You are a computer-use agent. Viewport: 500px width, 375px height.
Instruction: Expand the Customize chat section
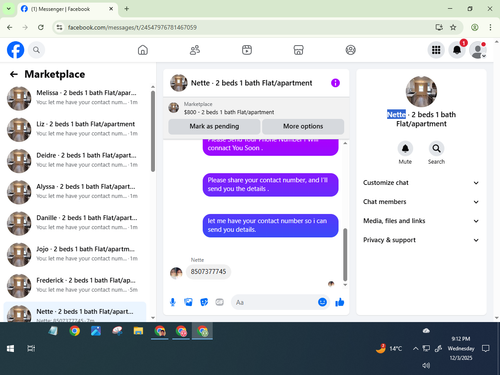click(x=421, y=183)
